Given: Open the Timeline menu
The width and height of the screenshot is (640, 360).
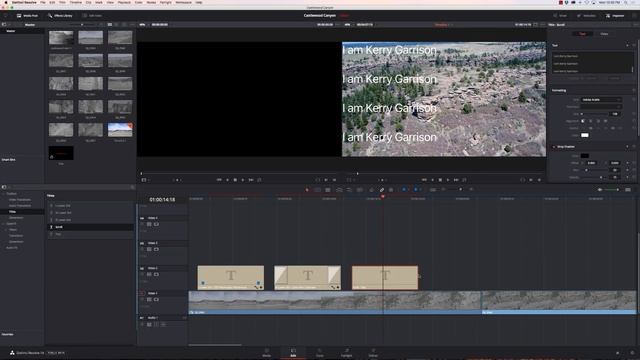Looking at the screenshot, I should (76, 2).
